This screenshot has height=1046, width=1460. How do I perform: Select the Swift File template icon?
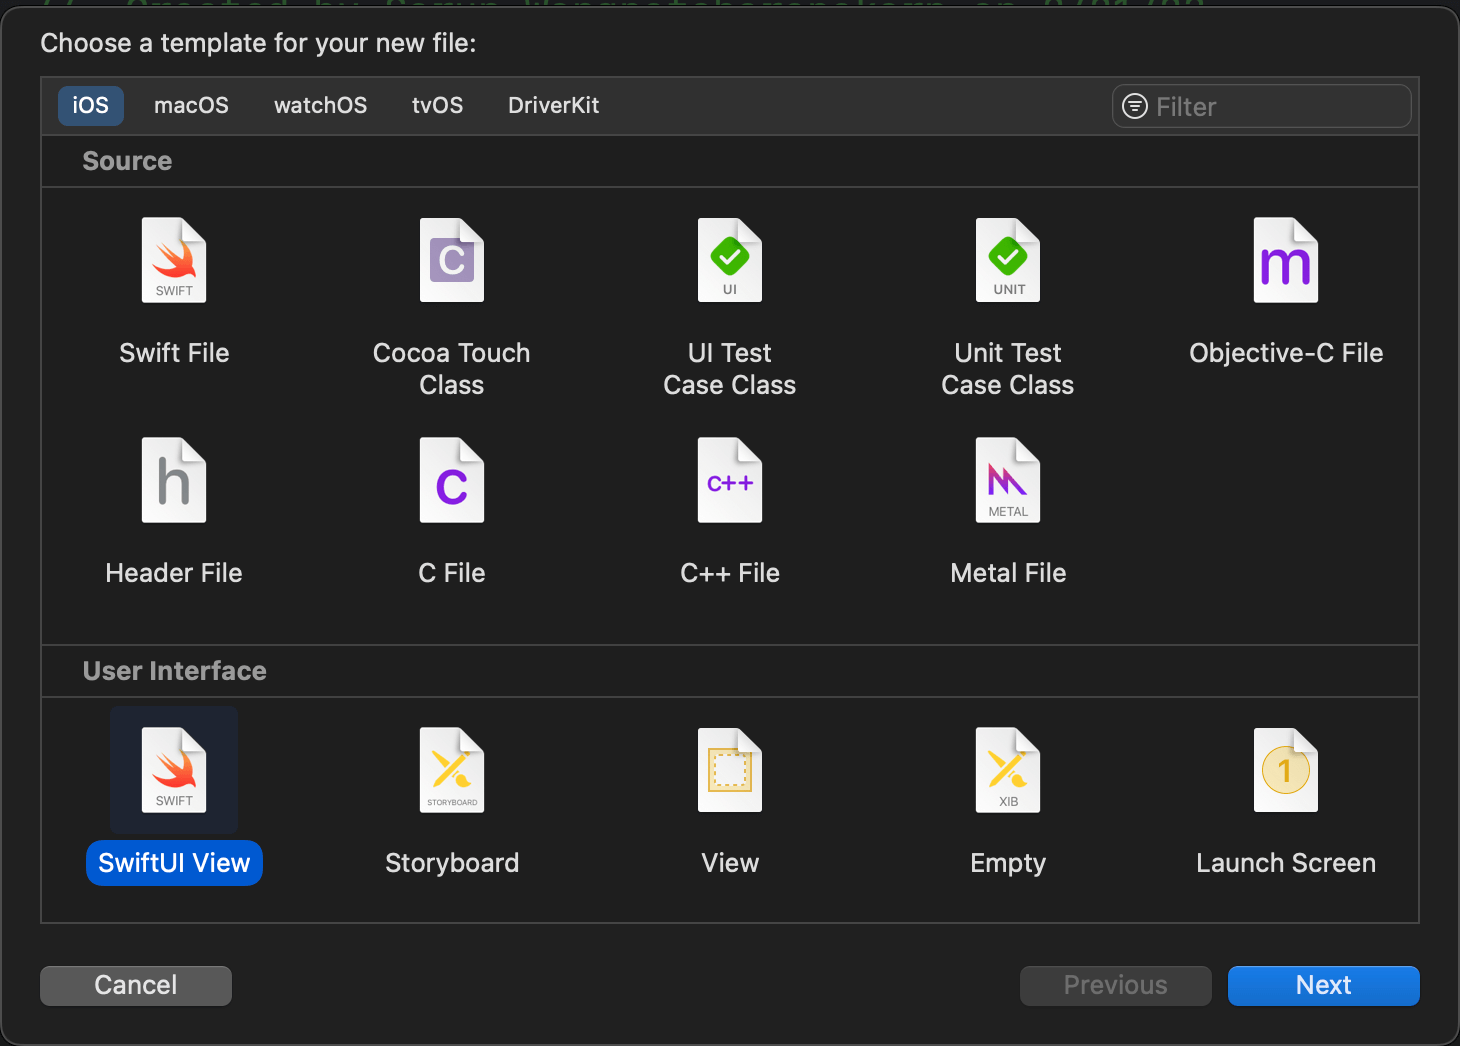click(174, 260)
